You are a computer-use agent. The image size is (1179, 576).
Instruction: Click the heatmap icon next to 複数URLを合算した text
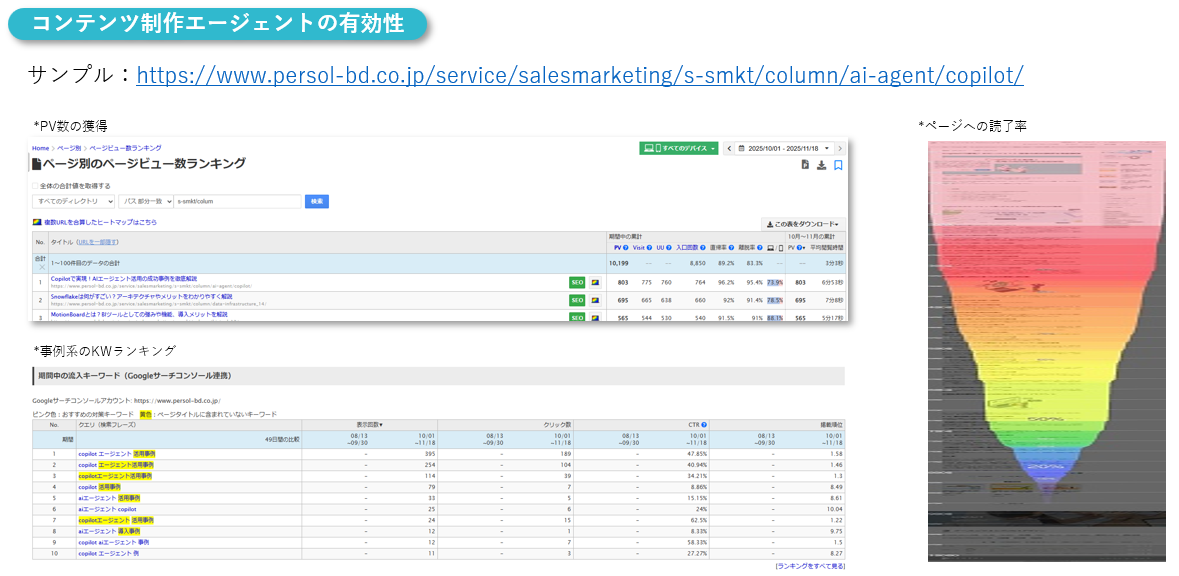36,222
